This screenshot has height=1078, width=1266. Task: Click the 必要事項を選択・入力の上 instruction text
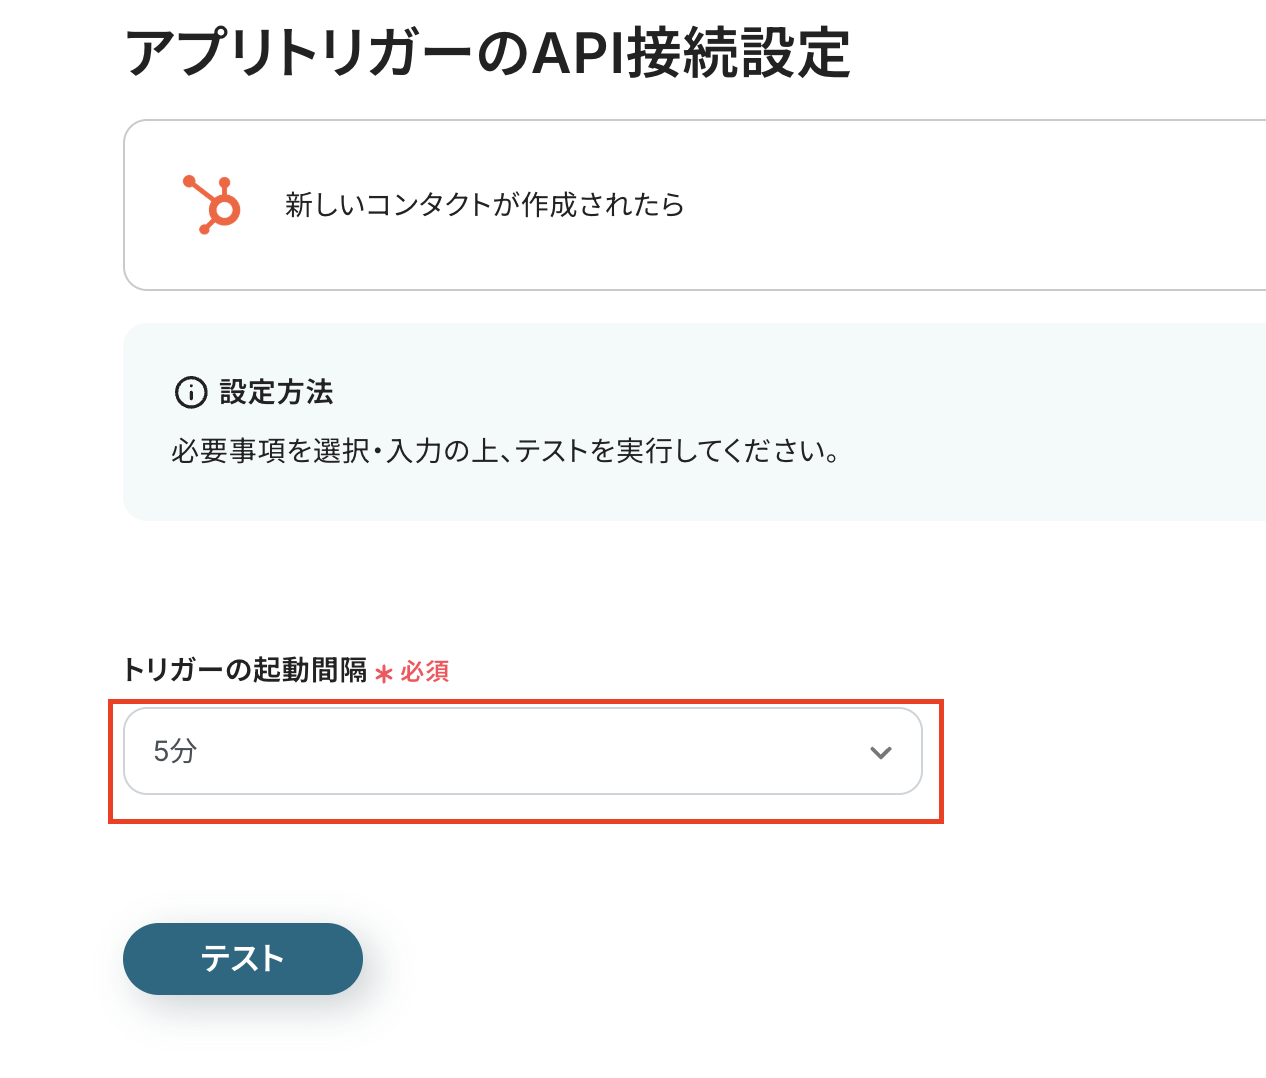tap(330, 451)
